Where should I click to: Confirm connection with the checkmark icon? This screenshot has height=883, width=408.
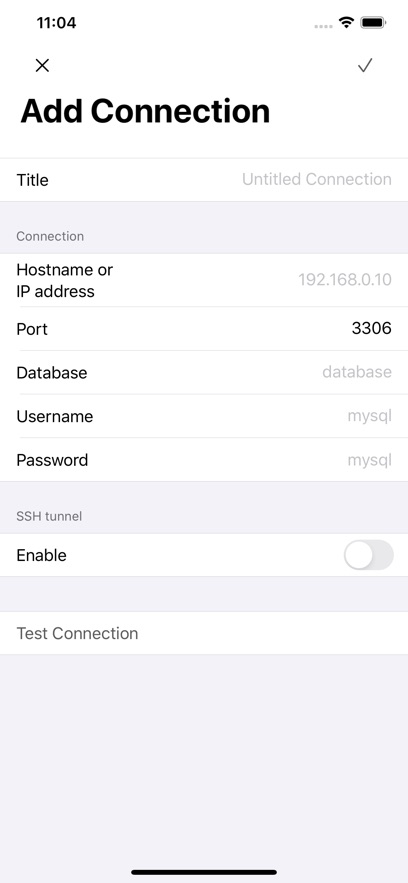365,66
